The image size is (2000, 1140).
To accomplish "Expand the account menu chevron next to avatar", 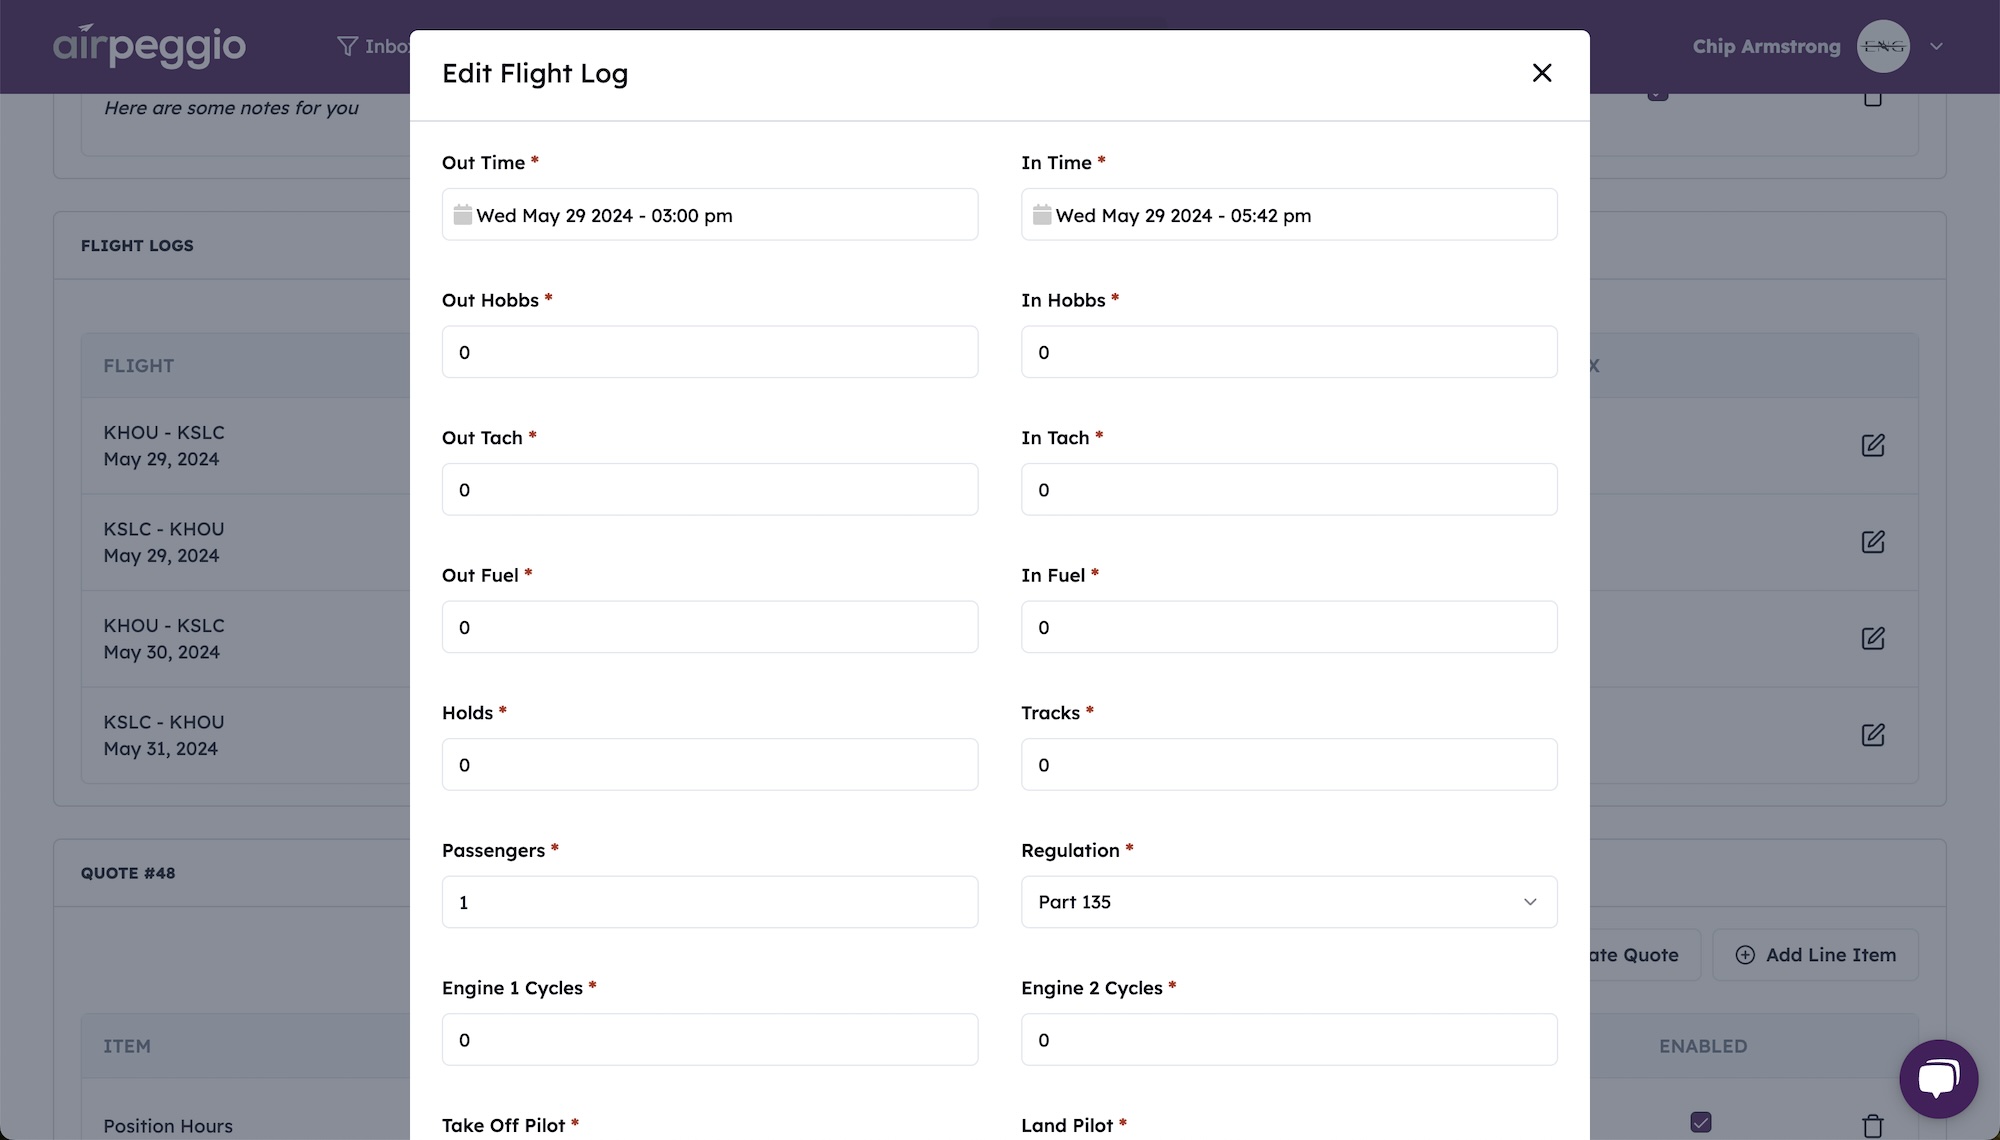I will click(1937, 46).
